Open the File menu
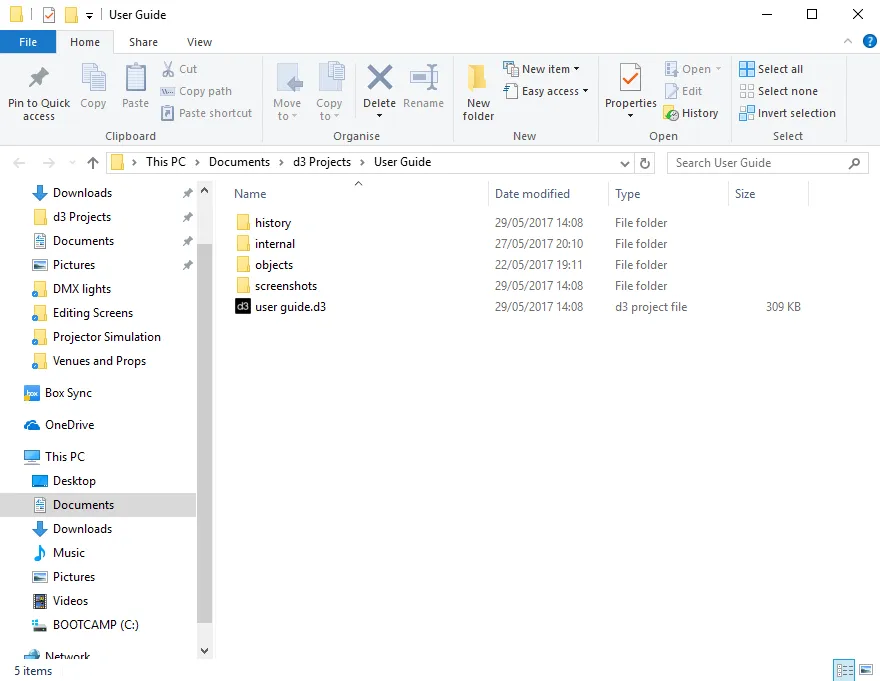Screen dimensions: 880x681 [x=28, y=42]
